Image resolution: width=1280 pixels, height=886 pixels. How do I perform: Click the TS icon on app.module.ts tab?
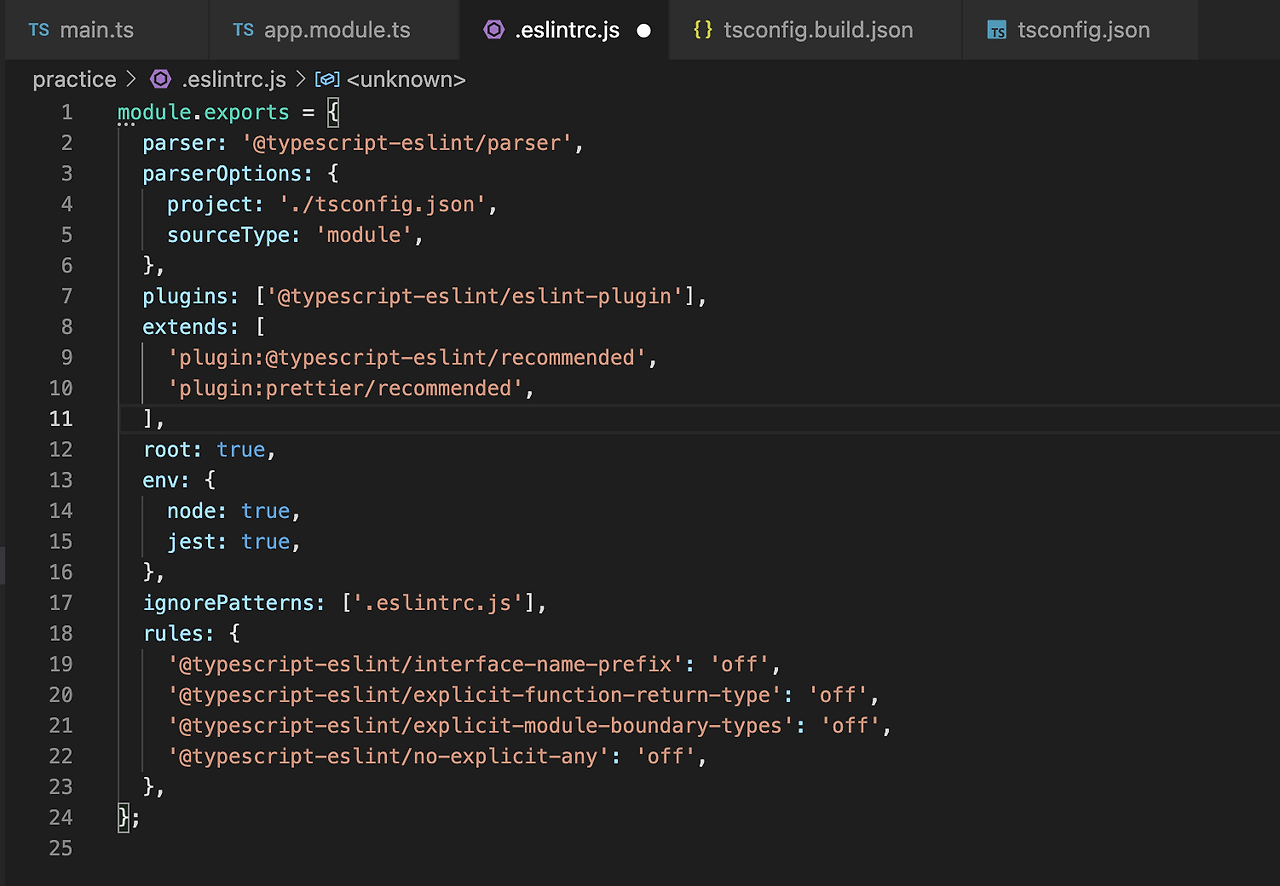point(243,30)
